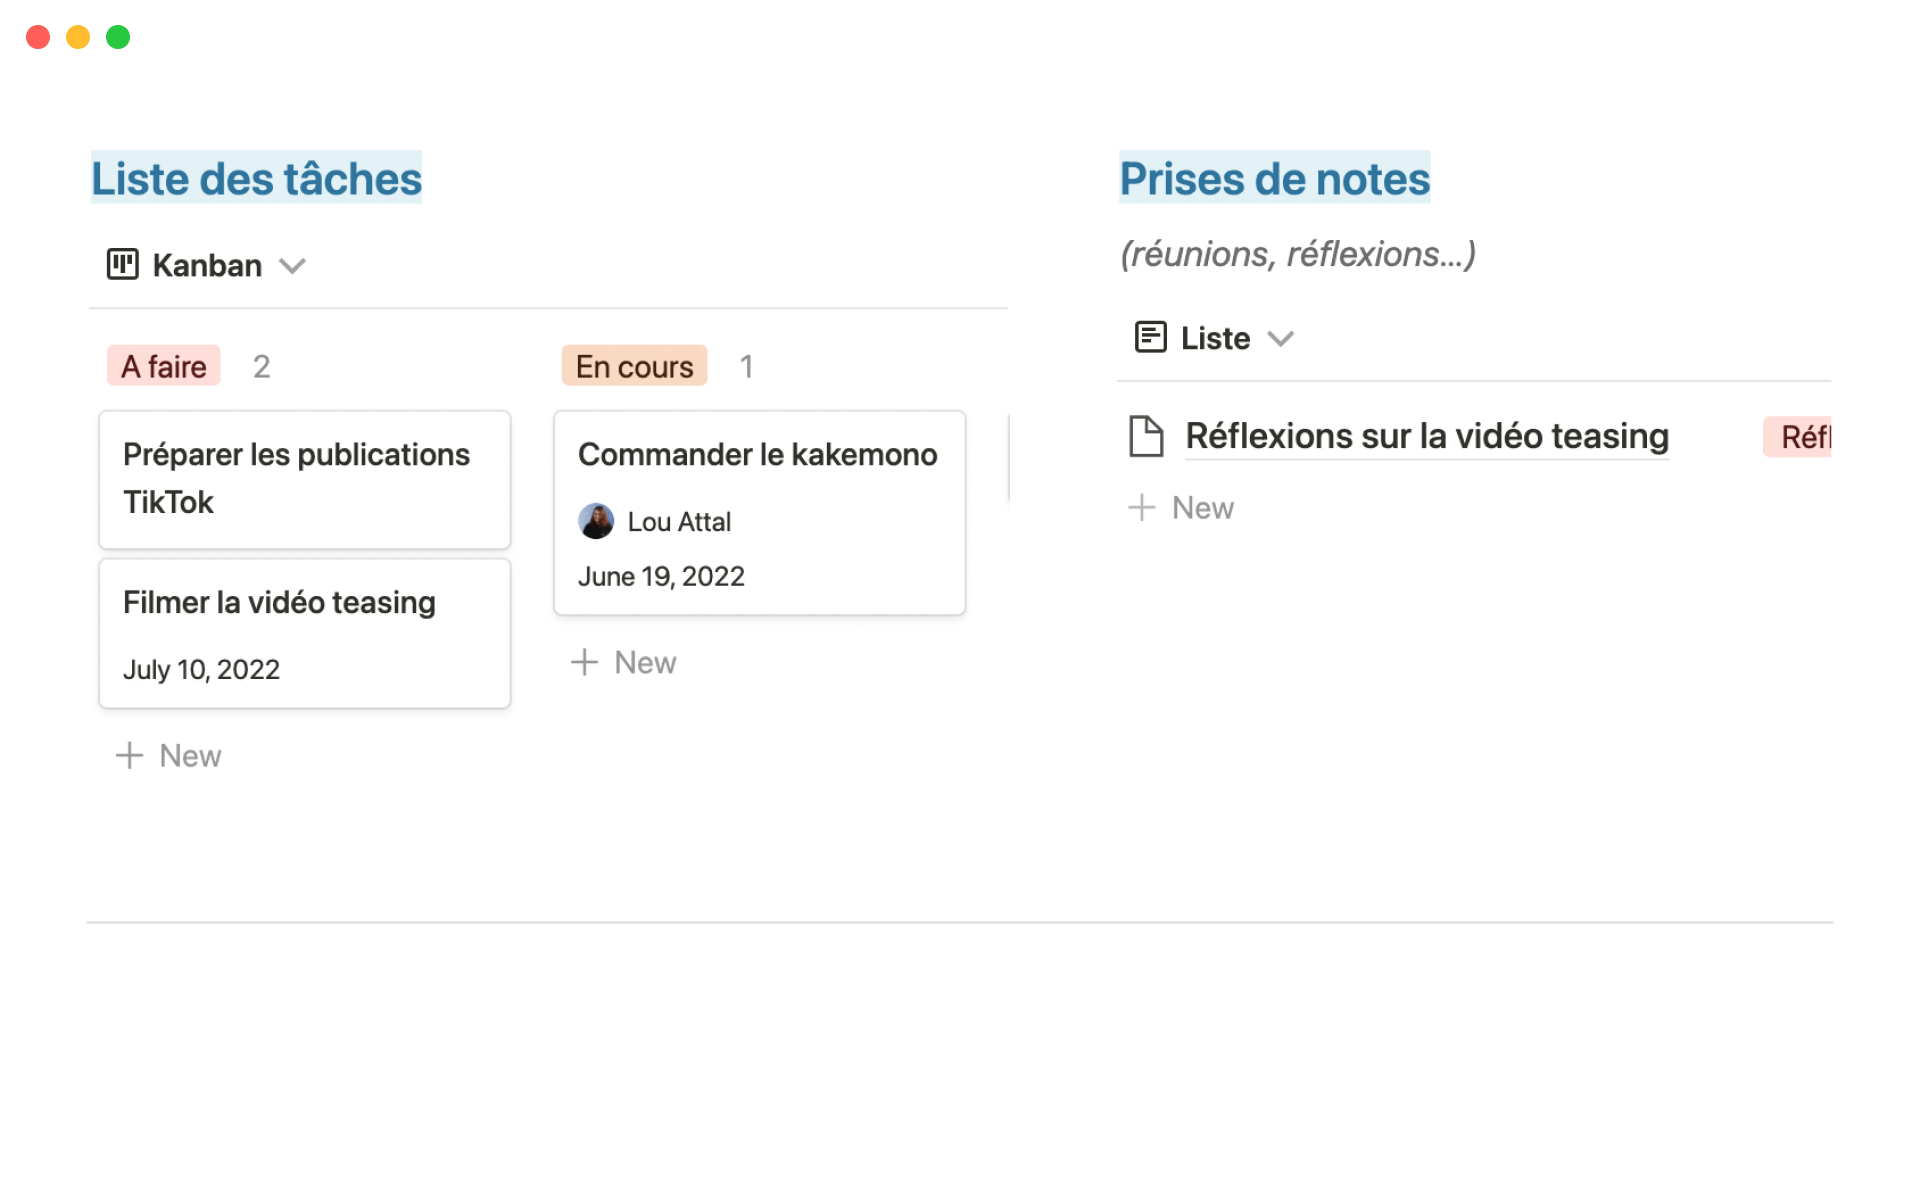Click the Liste des tâches heading

(x=256, y=178)
